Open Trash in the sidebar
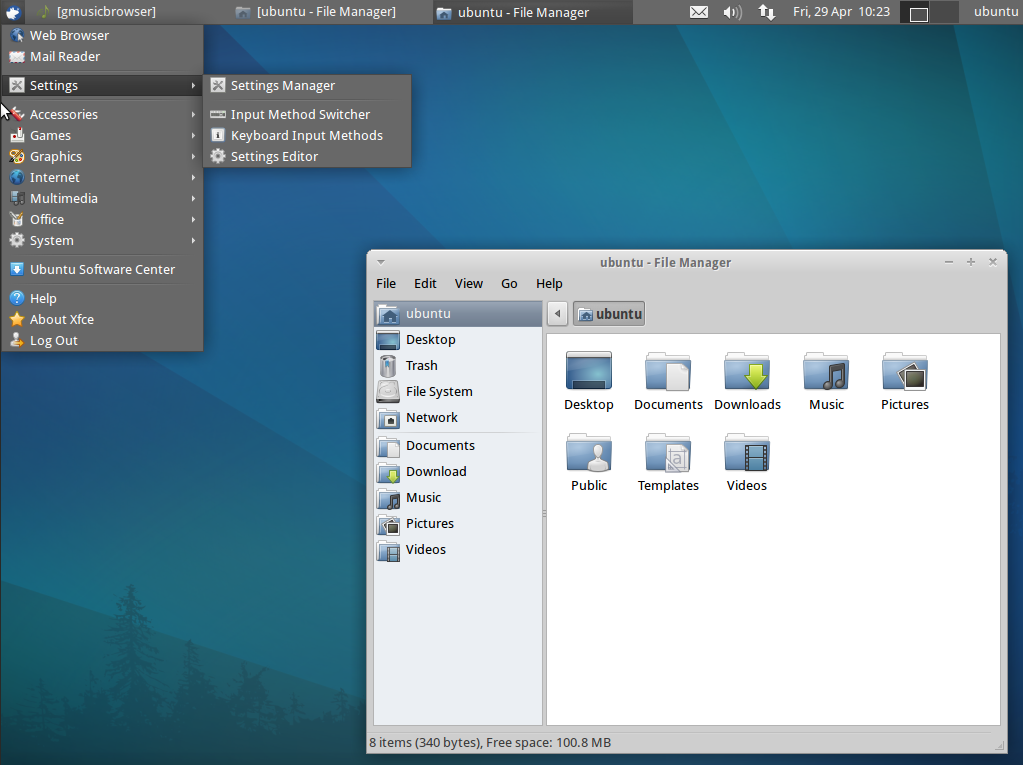This screenshot has height=765, width=1023. pos(458,366)
